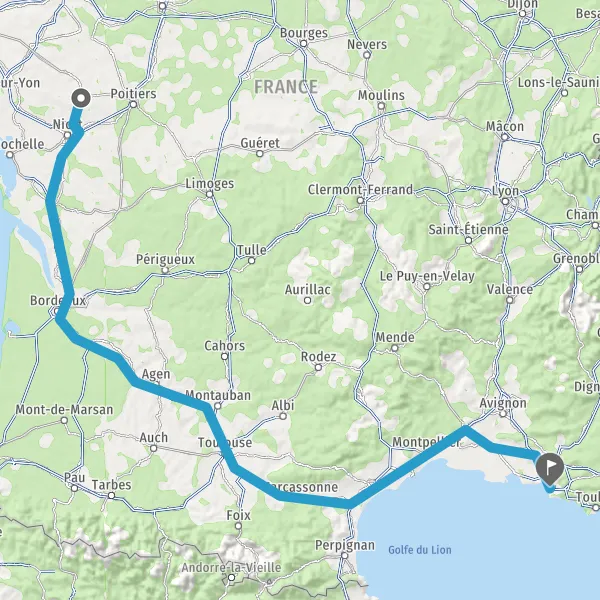Click the Clermont-Ferrand city marker
The width and height of the screenshot is (600, 600).
[x=360, y=201]
